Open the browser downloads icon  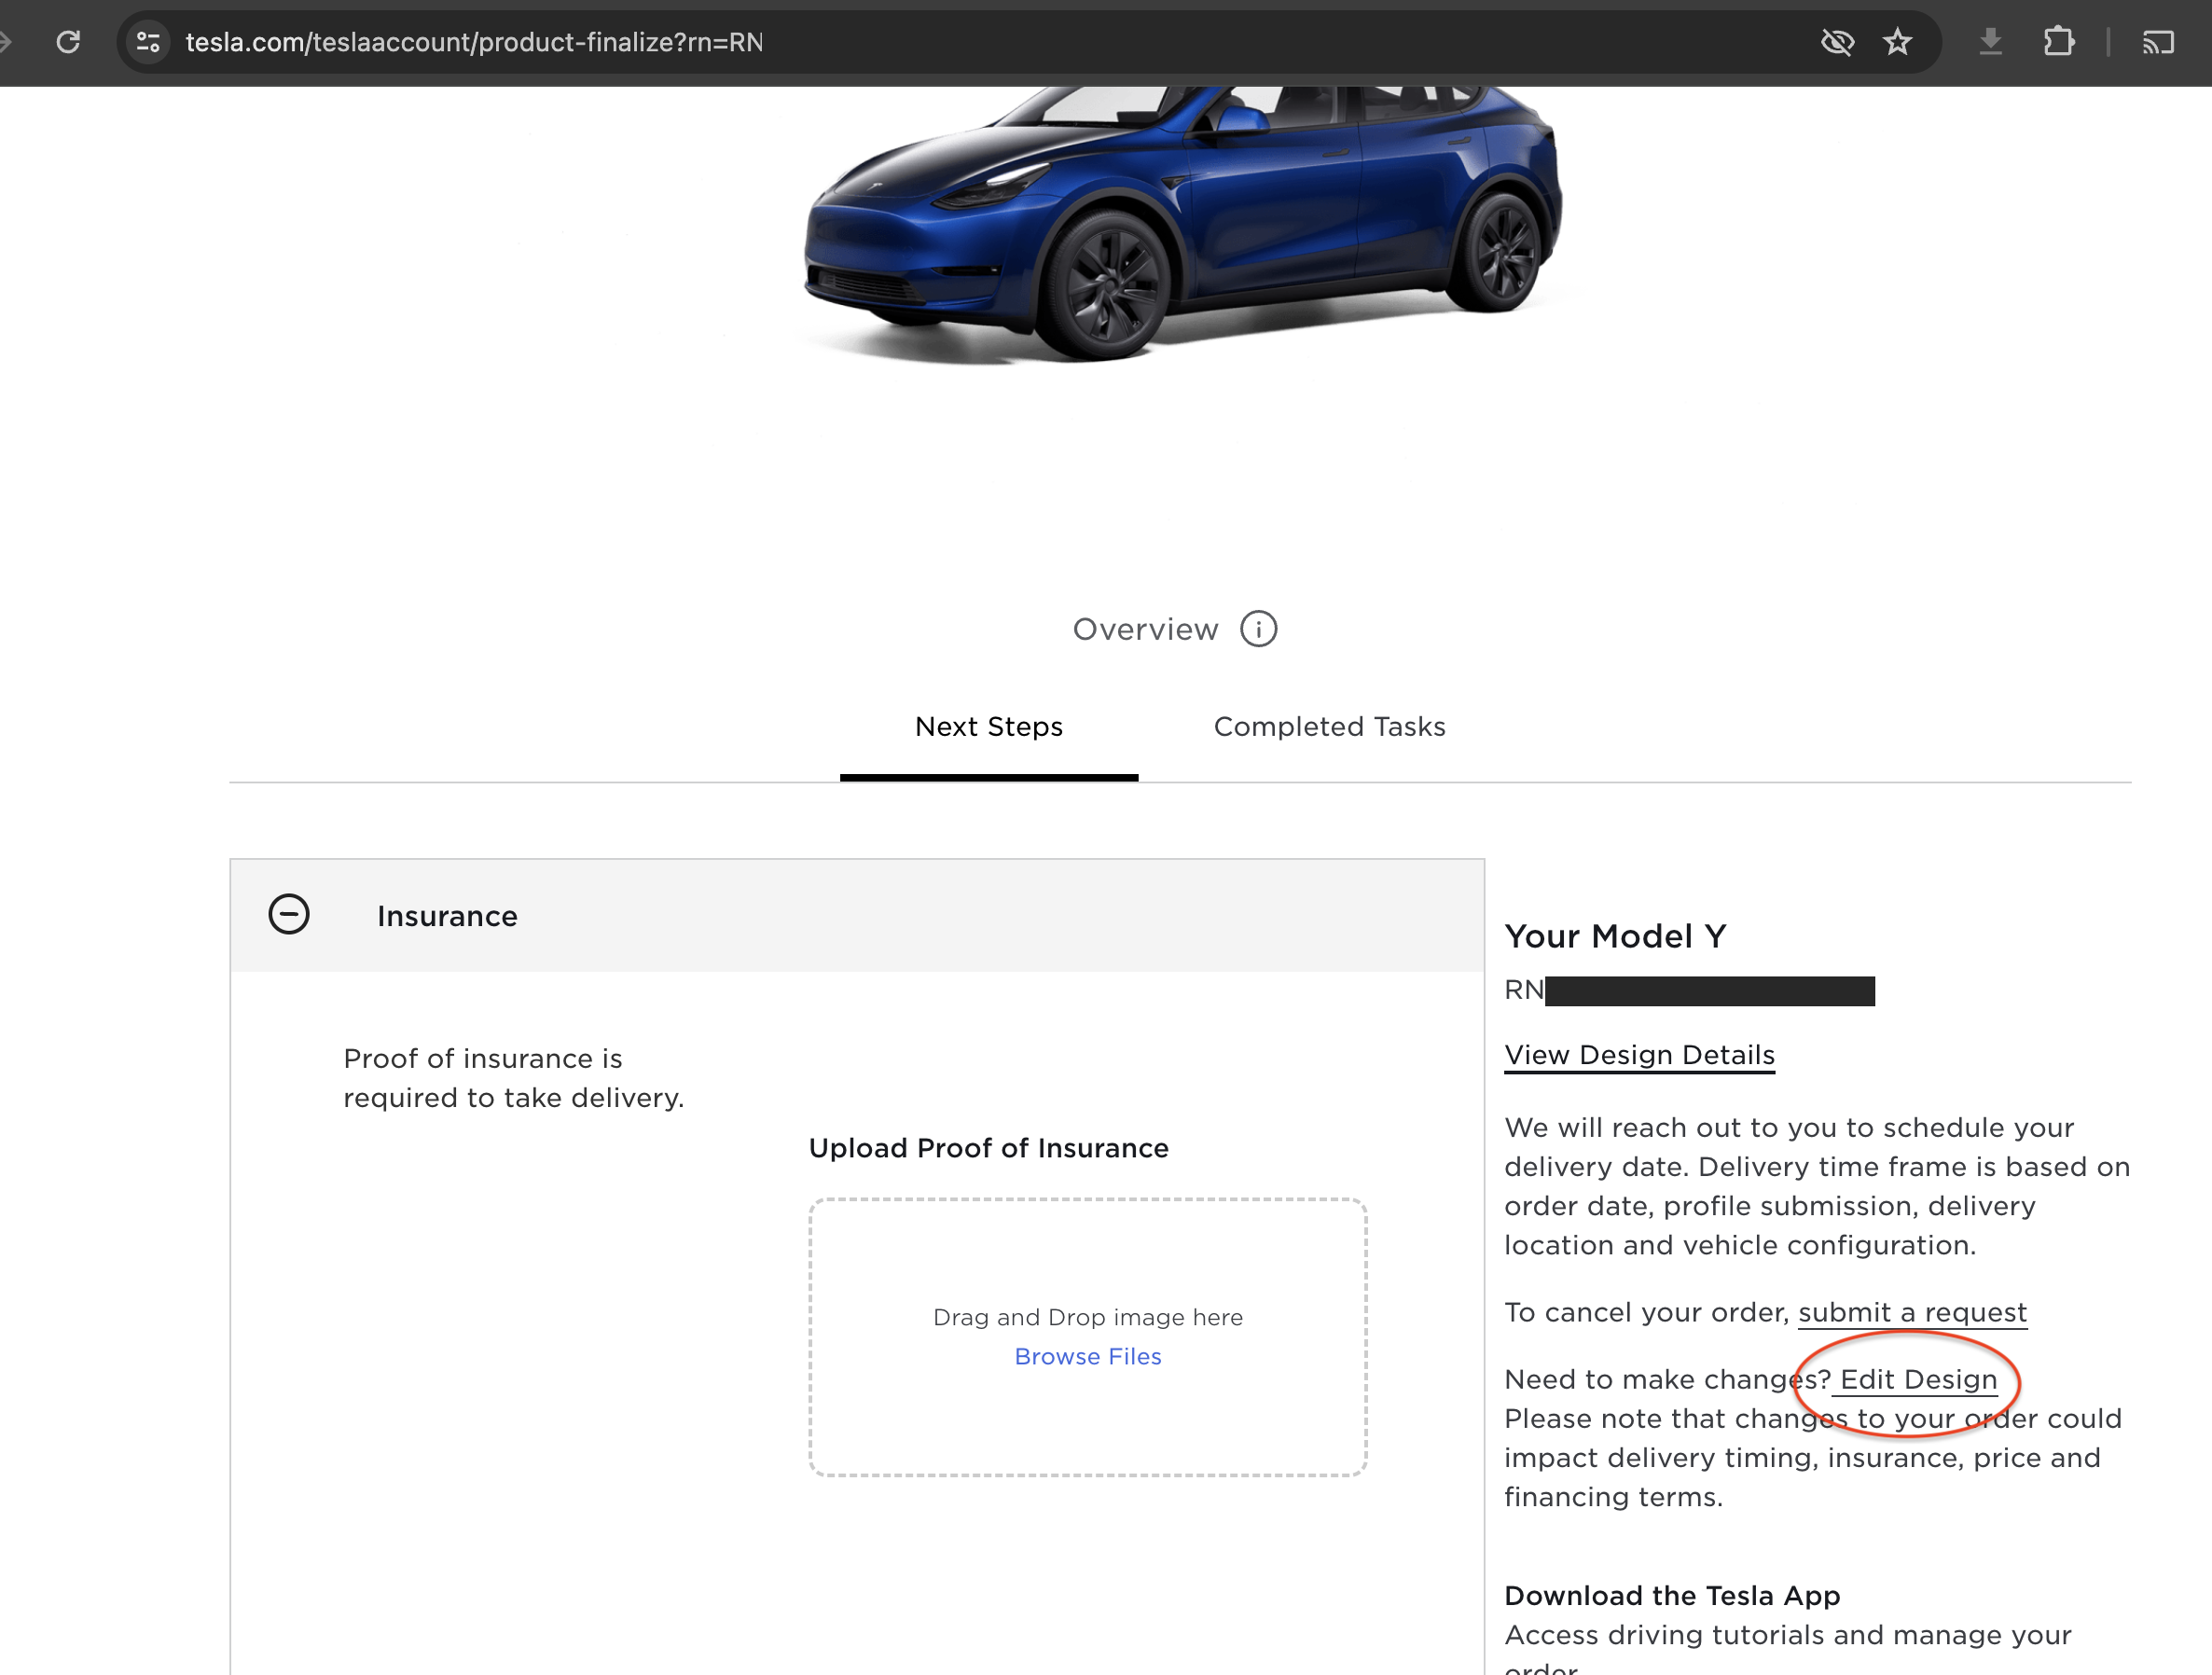coord(1990,42)
